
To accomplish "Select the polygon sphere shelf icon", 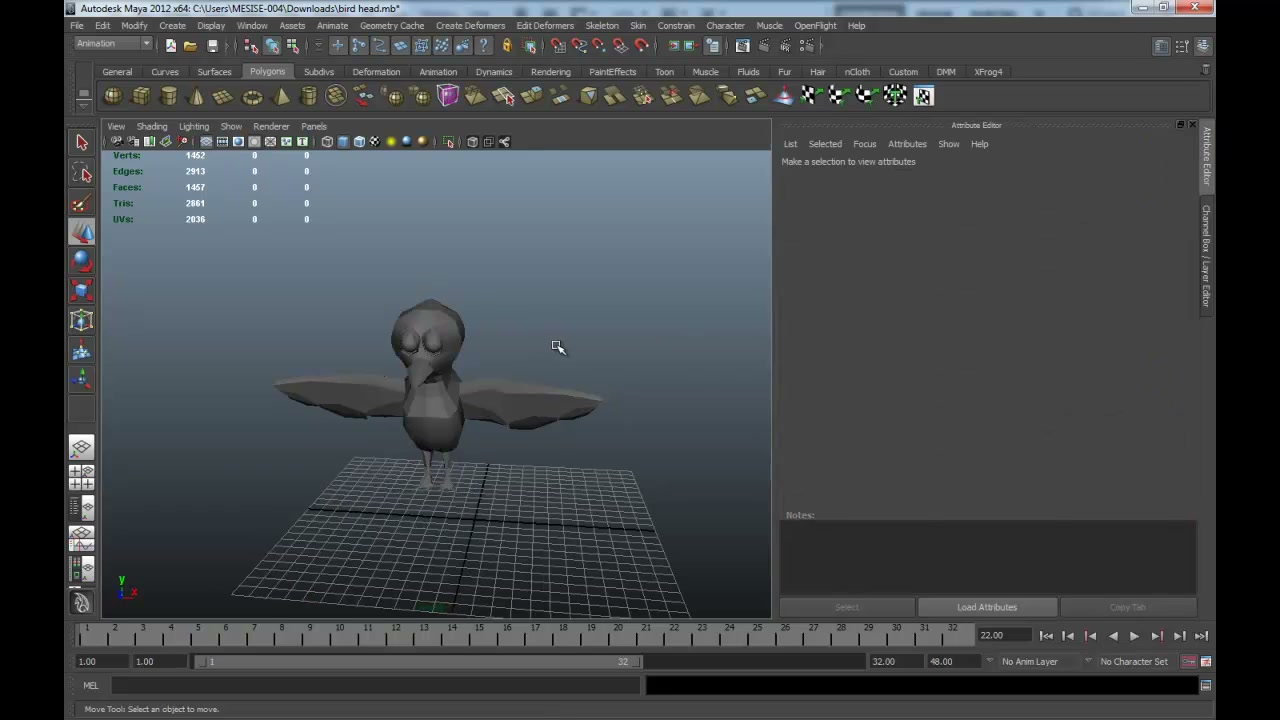I will 113,96.
